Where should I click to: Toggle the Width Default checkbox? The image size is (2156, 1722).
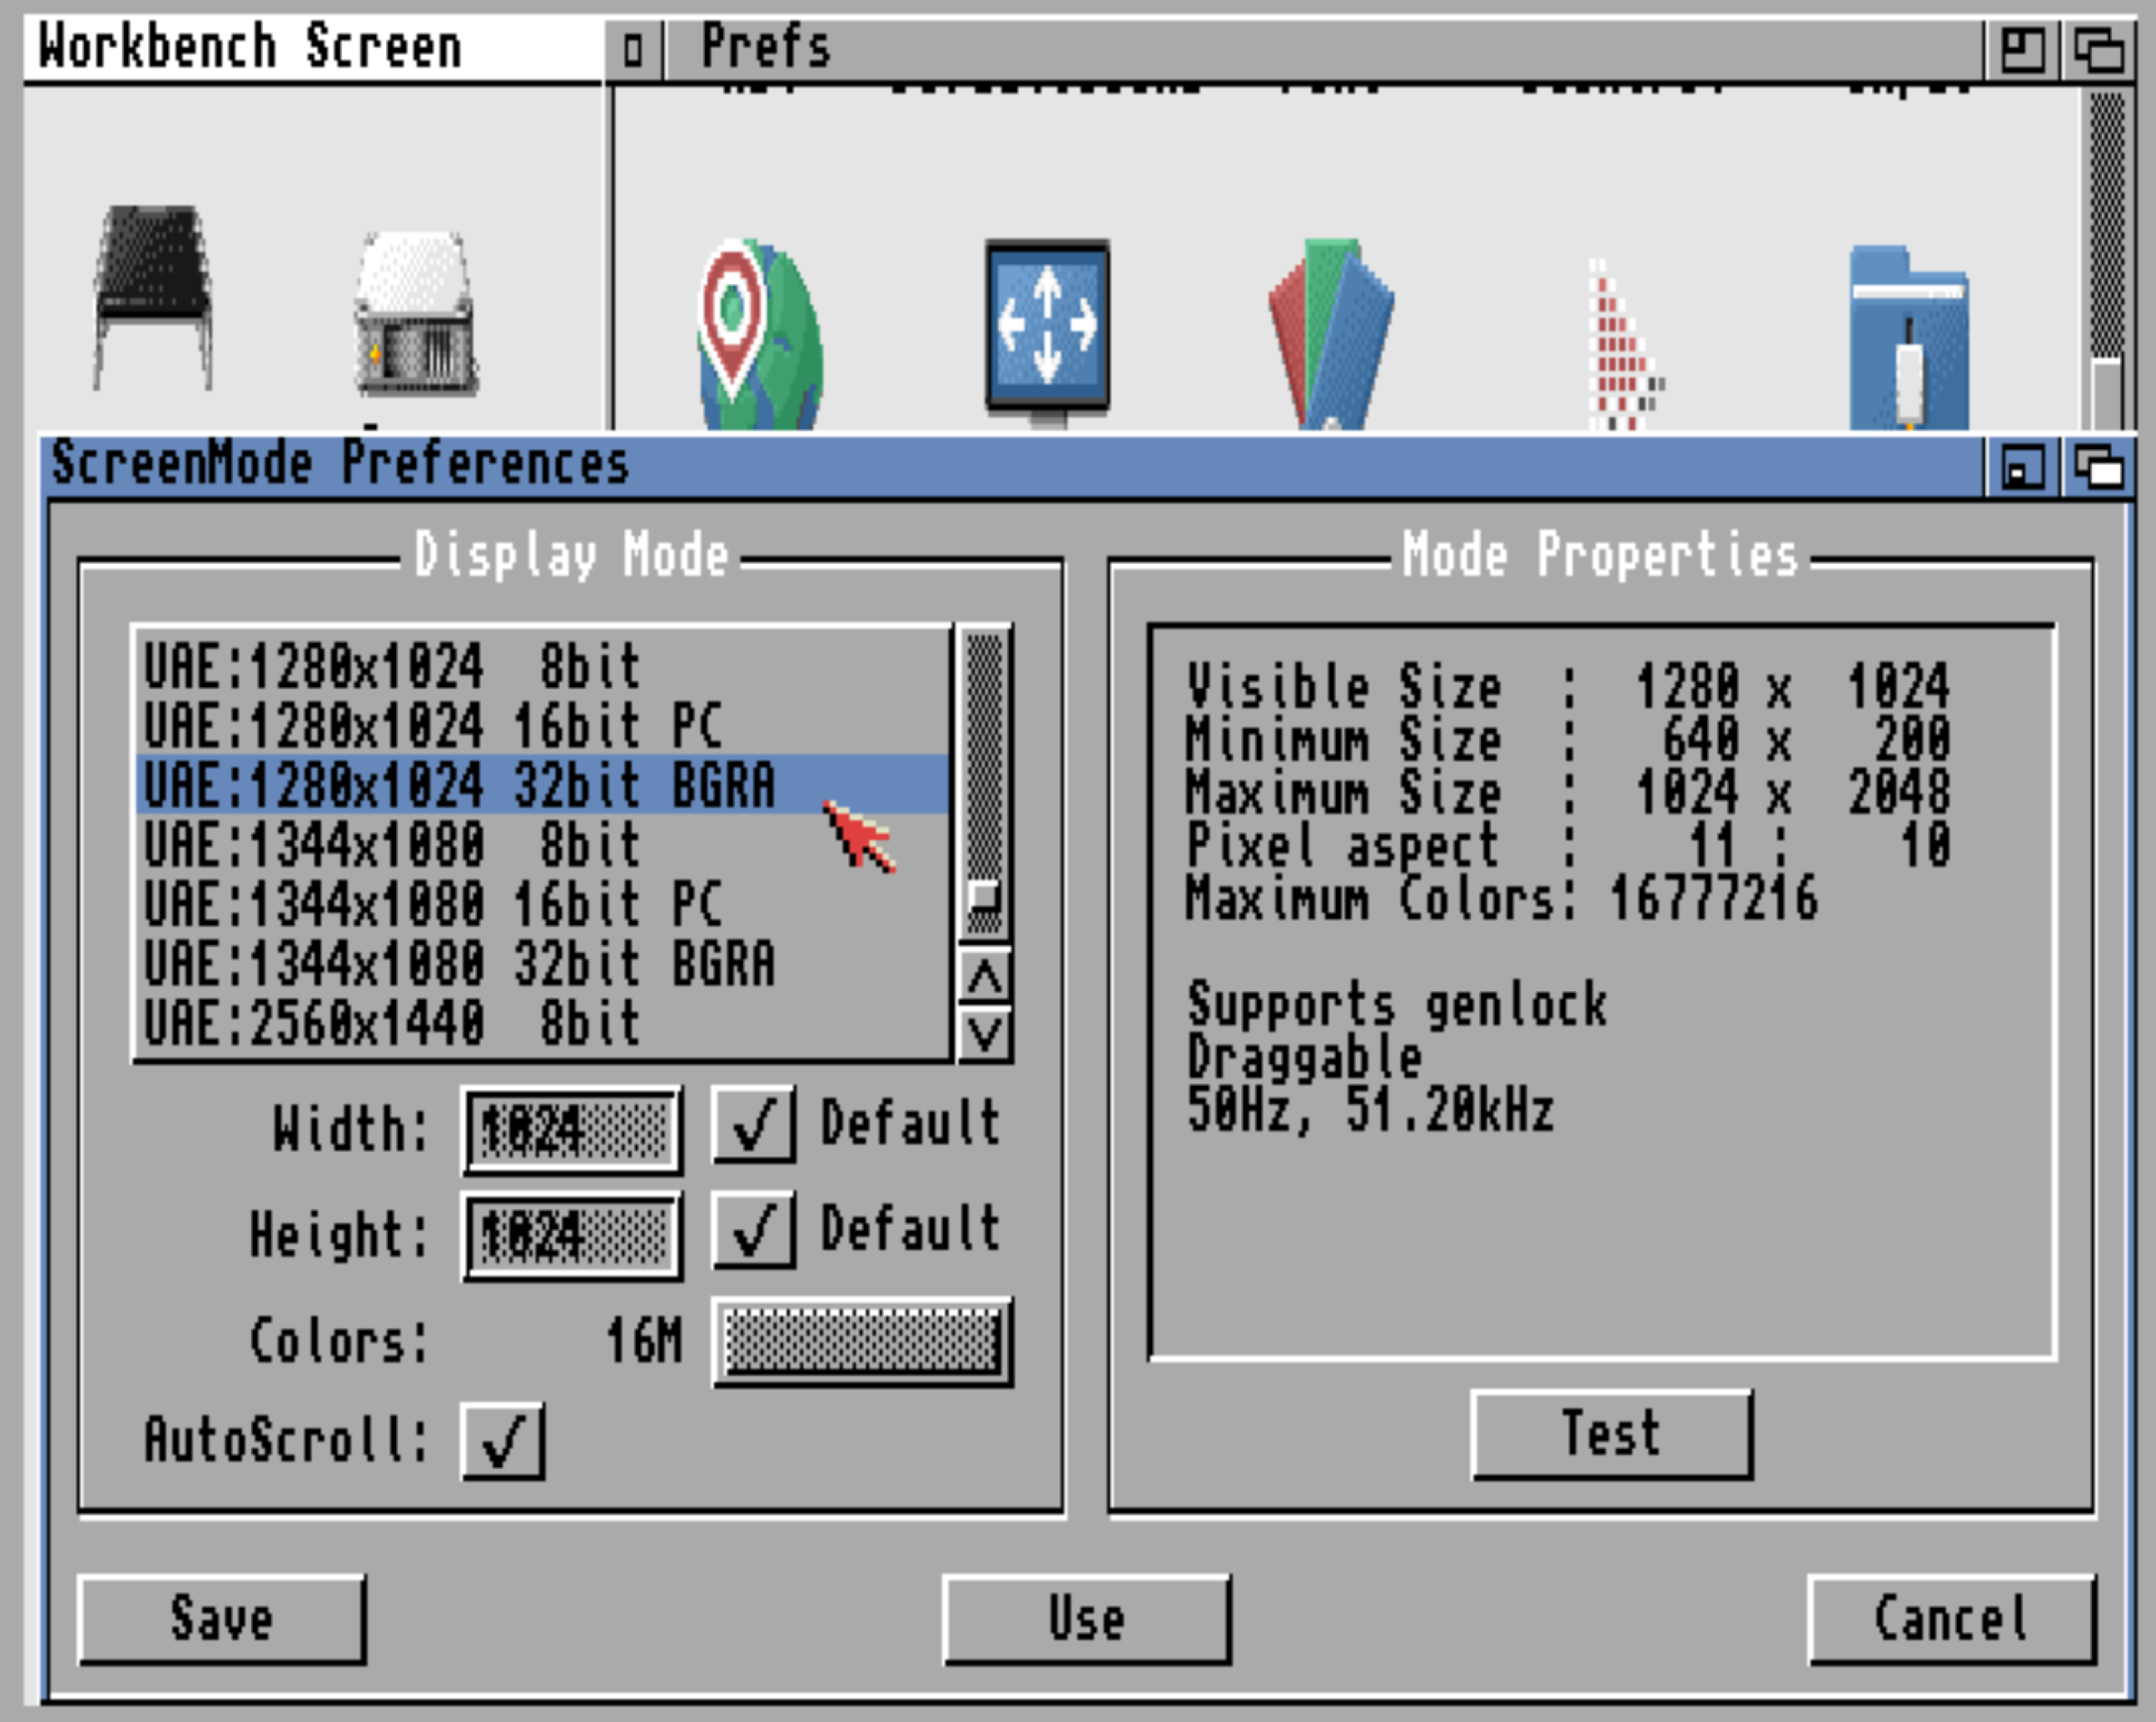(x=754, y=1124)
